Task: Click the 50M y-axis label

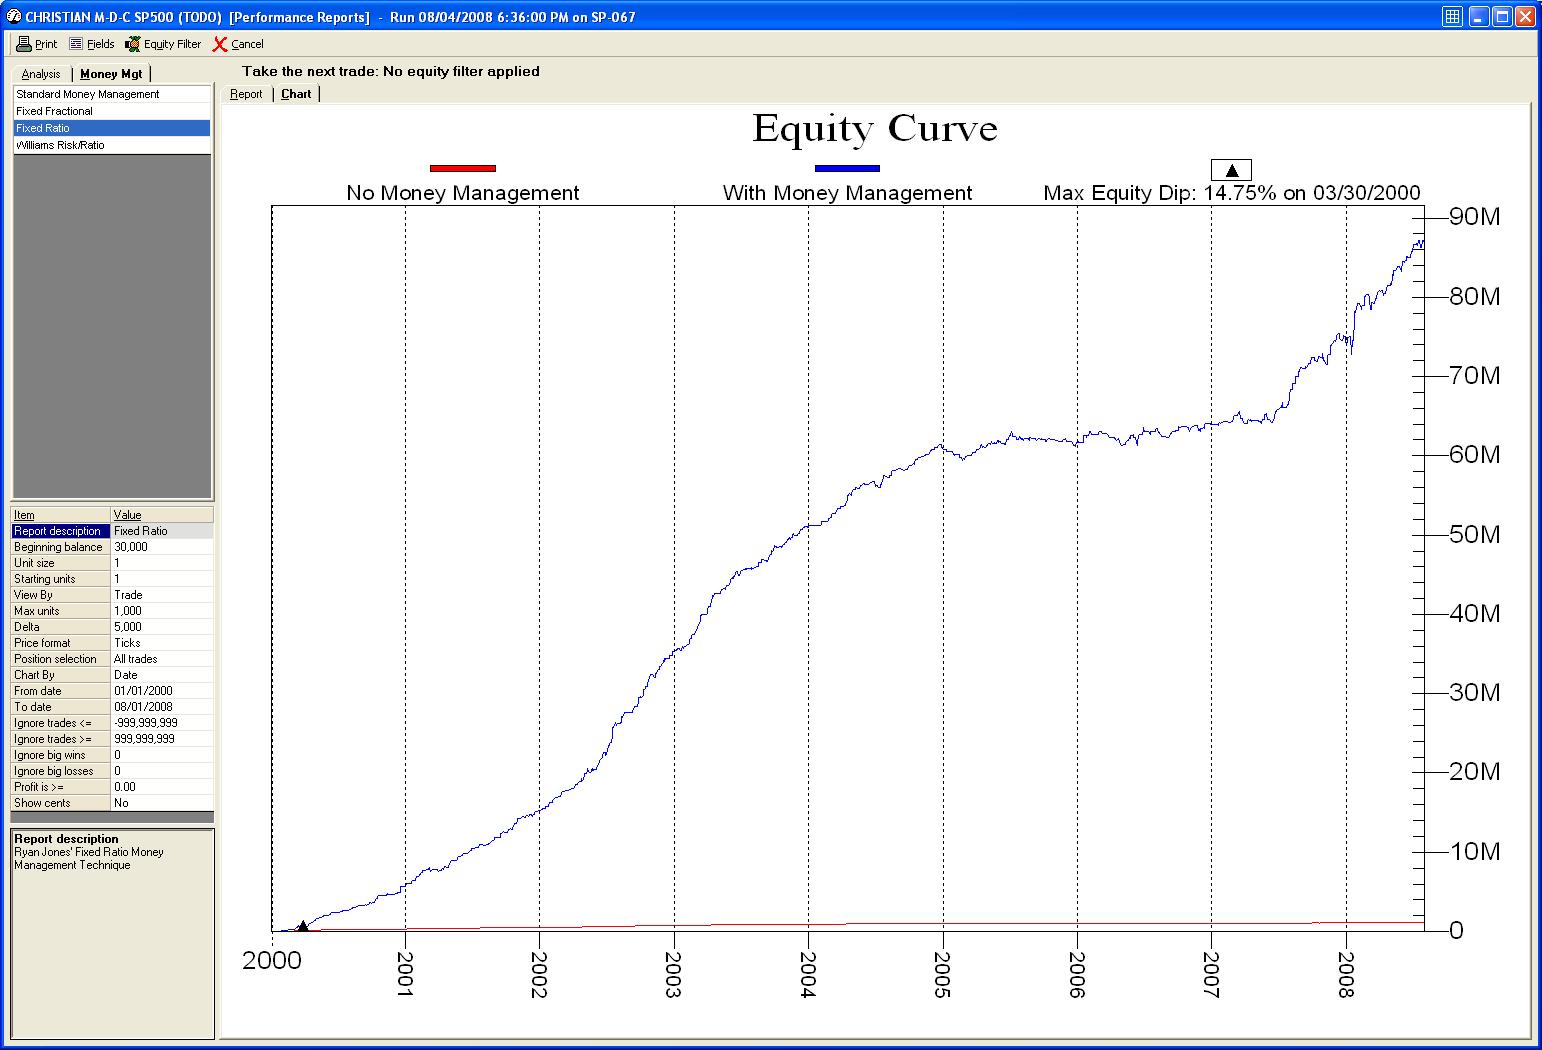Action: 1475,534
